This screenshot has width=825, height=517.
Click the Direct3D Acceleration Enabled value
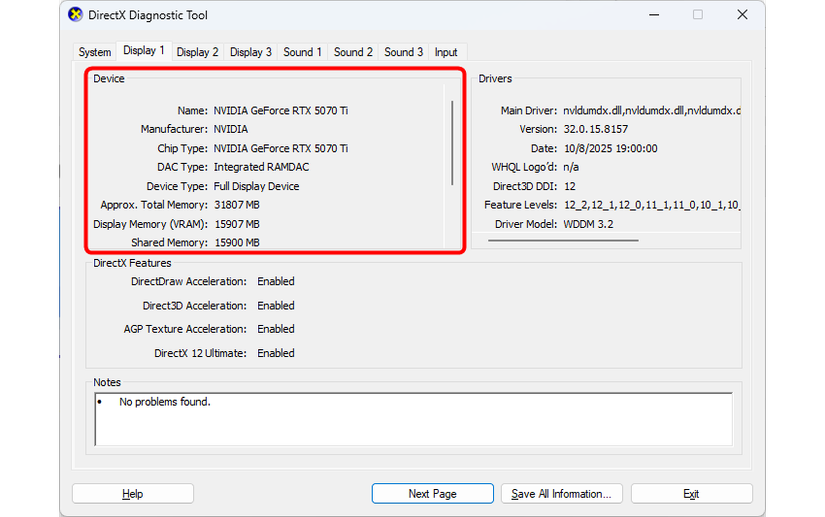click(276, 306)
